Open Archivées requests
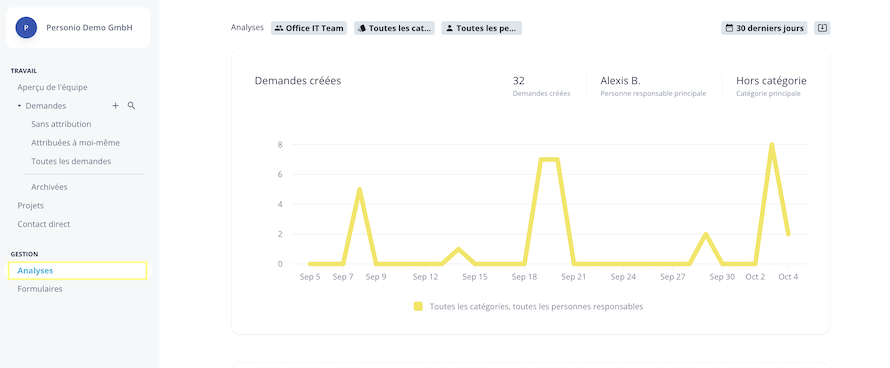 (49, 187)
